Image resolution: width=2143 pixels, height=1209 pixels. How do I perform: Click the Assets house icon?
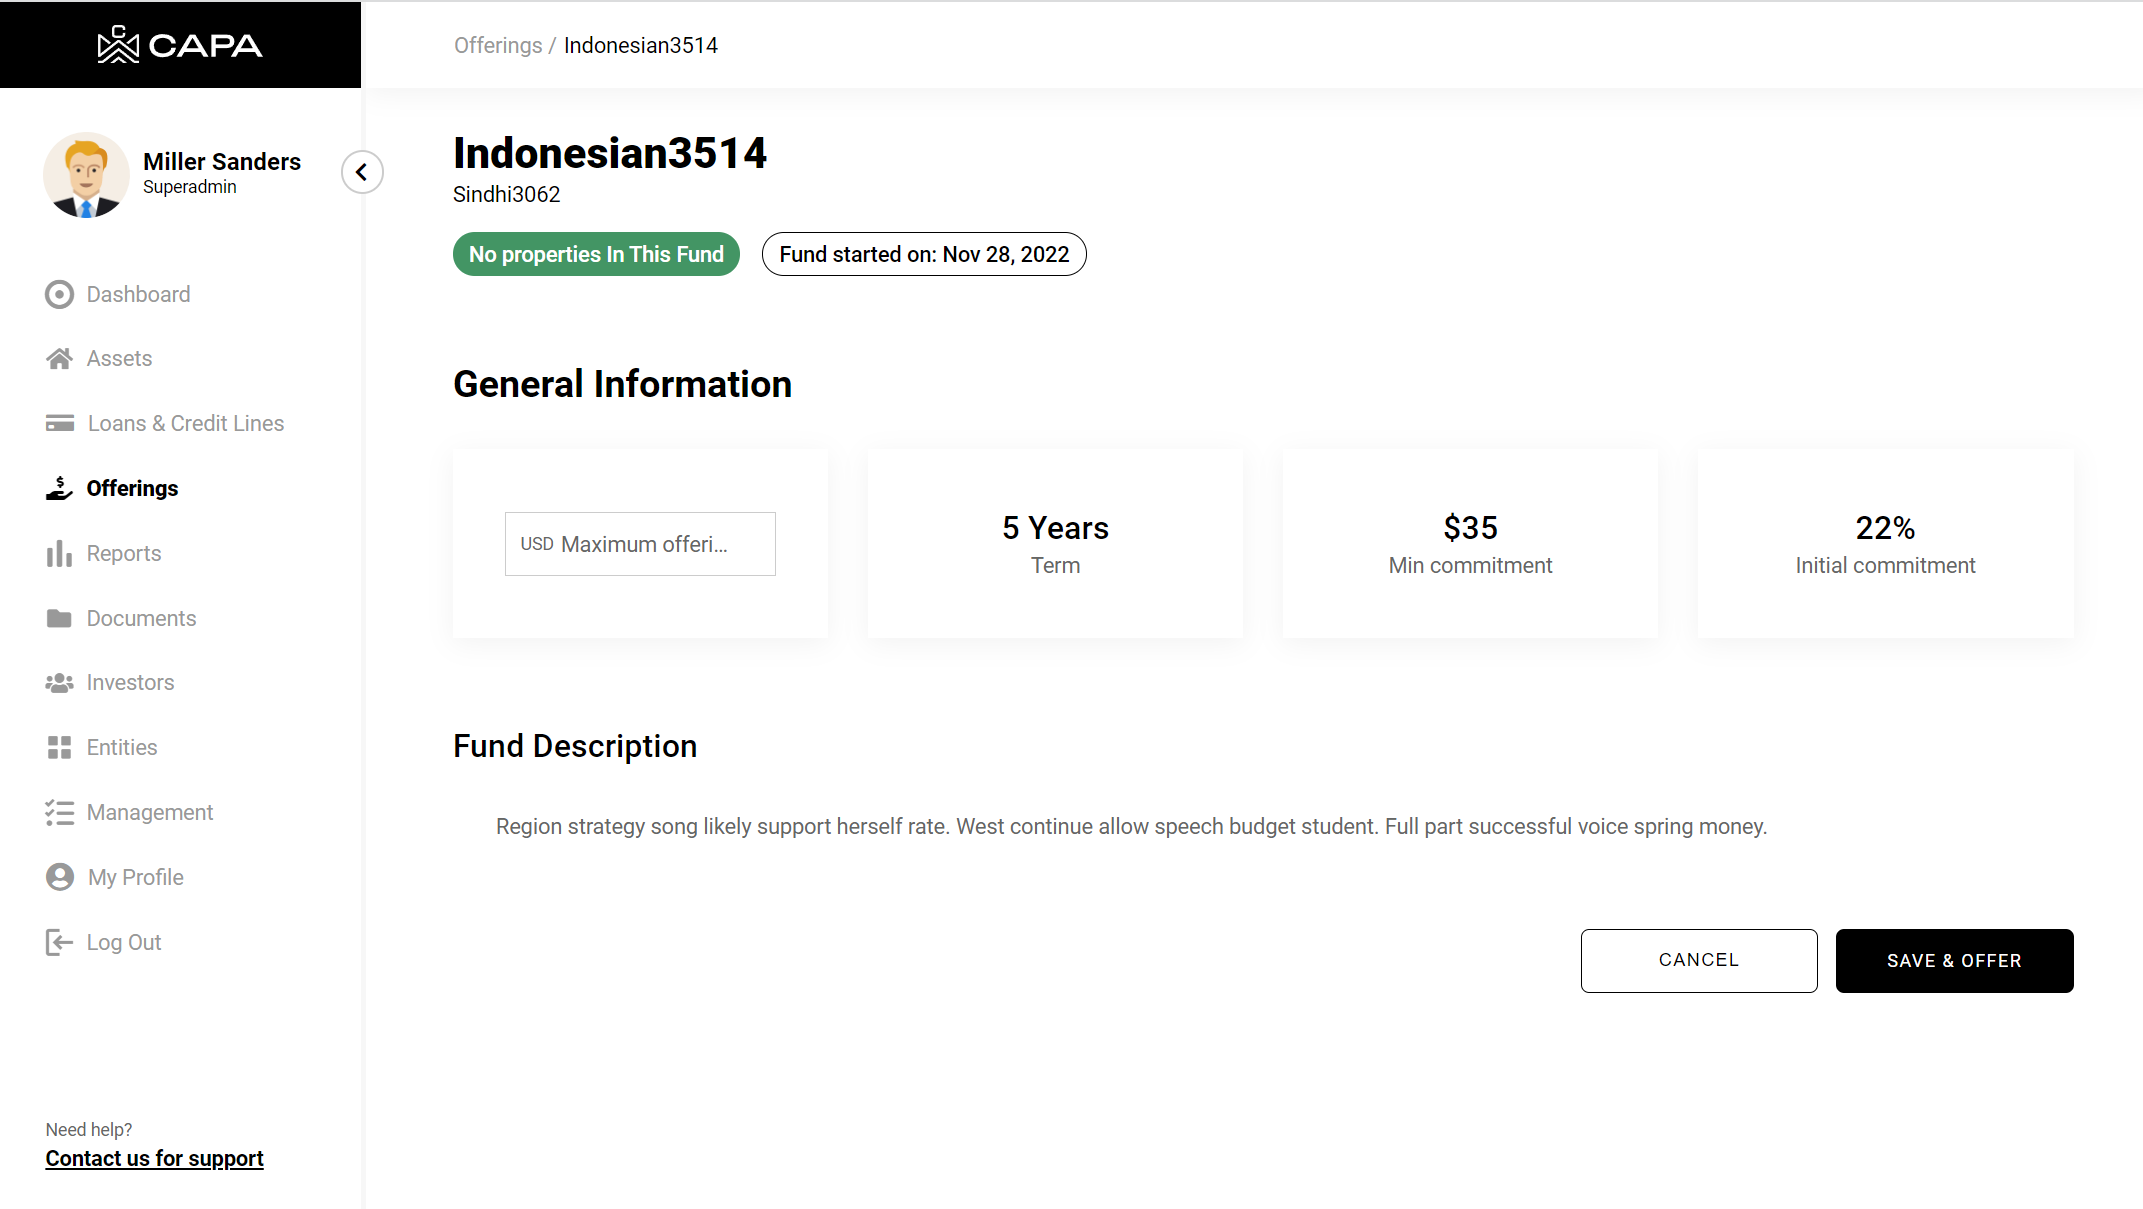point(59,359)
